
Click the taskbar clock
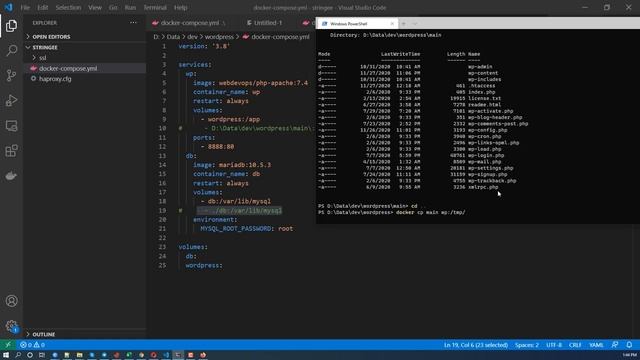point(630,355)
